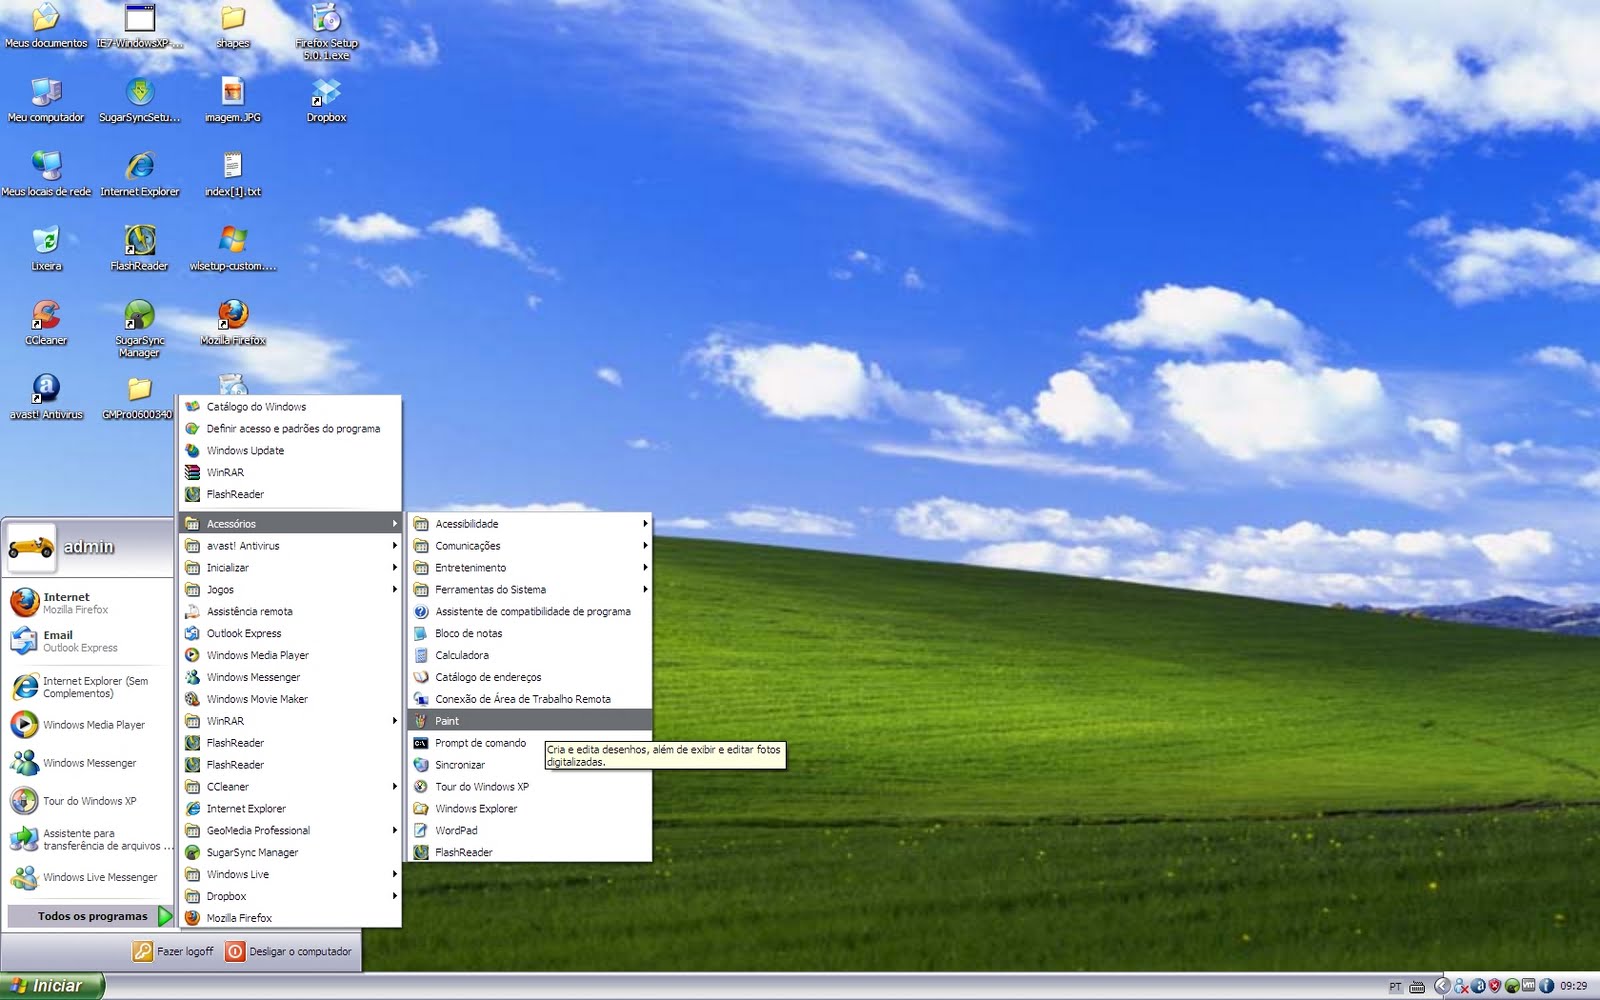
Task: Open Catálogo do Windows
Action: (290, 407)
